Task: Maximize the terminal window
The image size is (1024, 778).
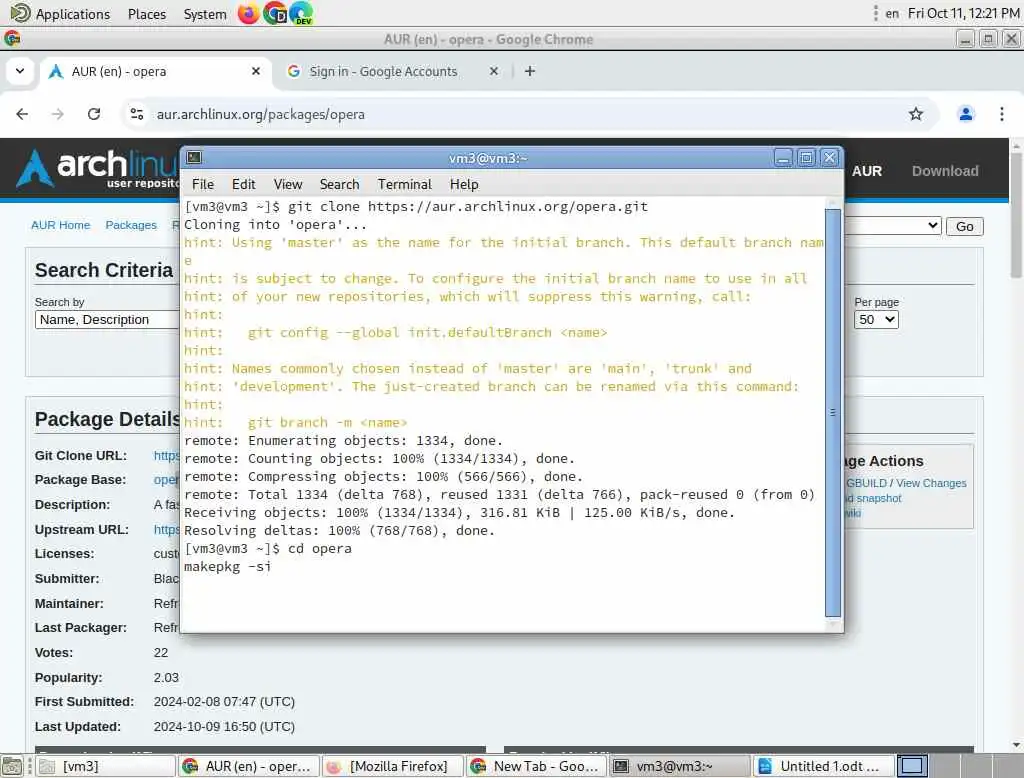Action: tap(806, 157)
